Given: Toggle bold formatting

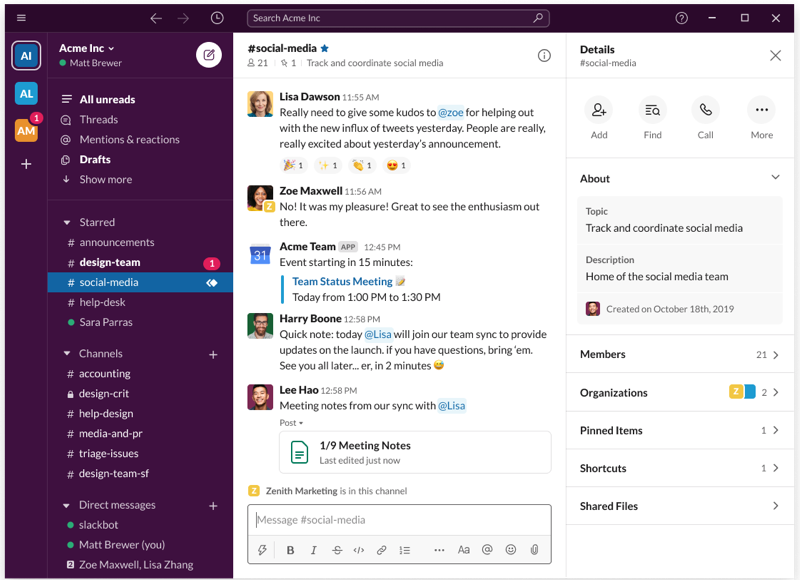Looking at the screenshot, I should point(290,550).
